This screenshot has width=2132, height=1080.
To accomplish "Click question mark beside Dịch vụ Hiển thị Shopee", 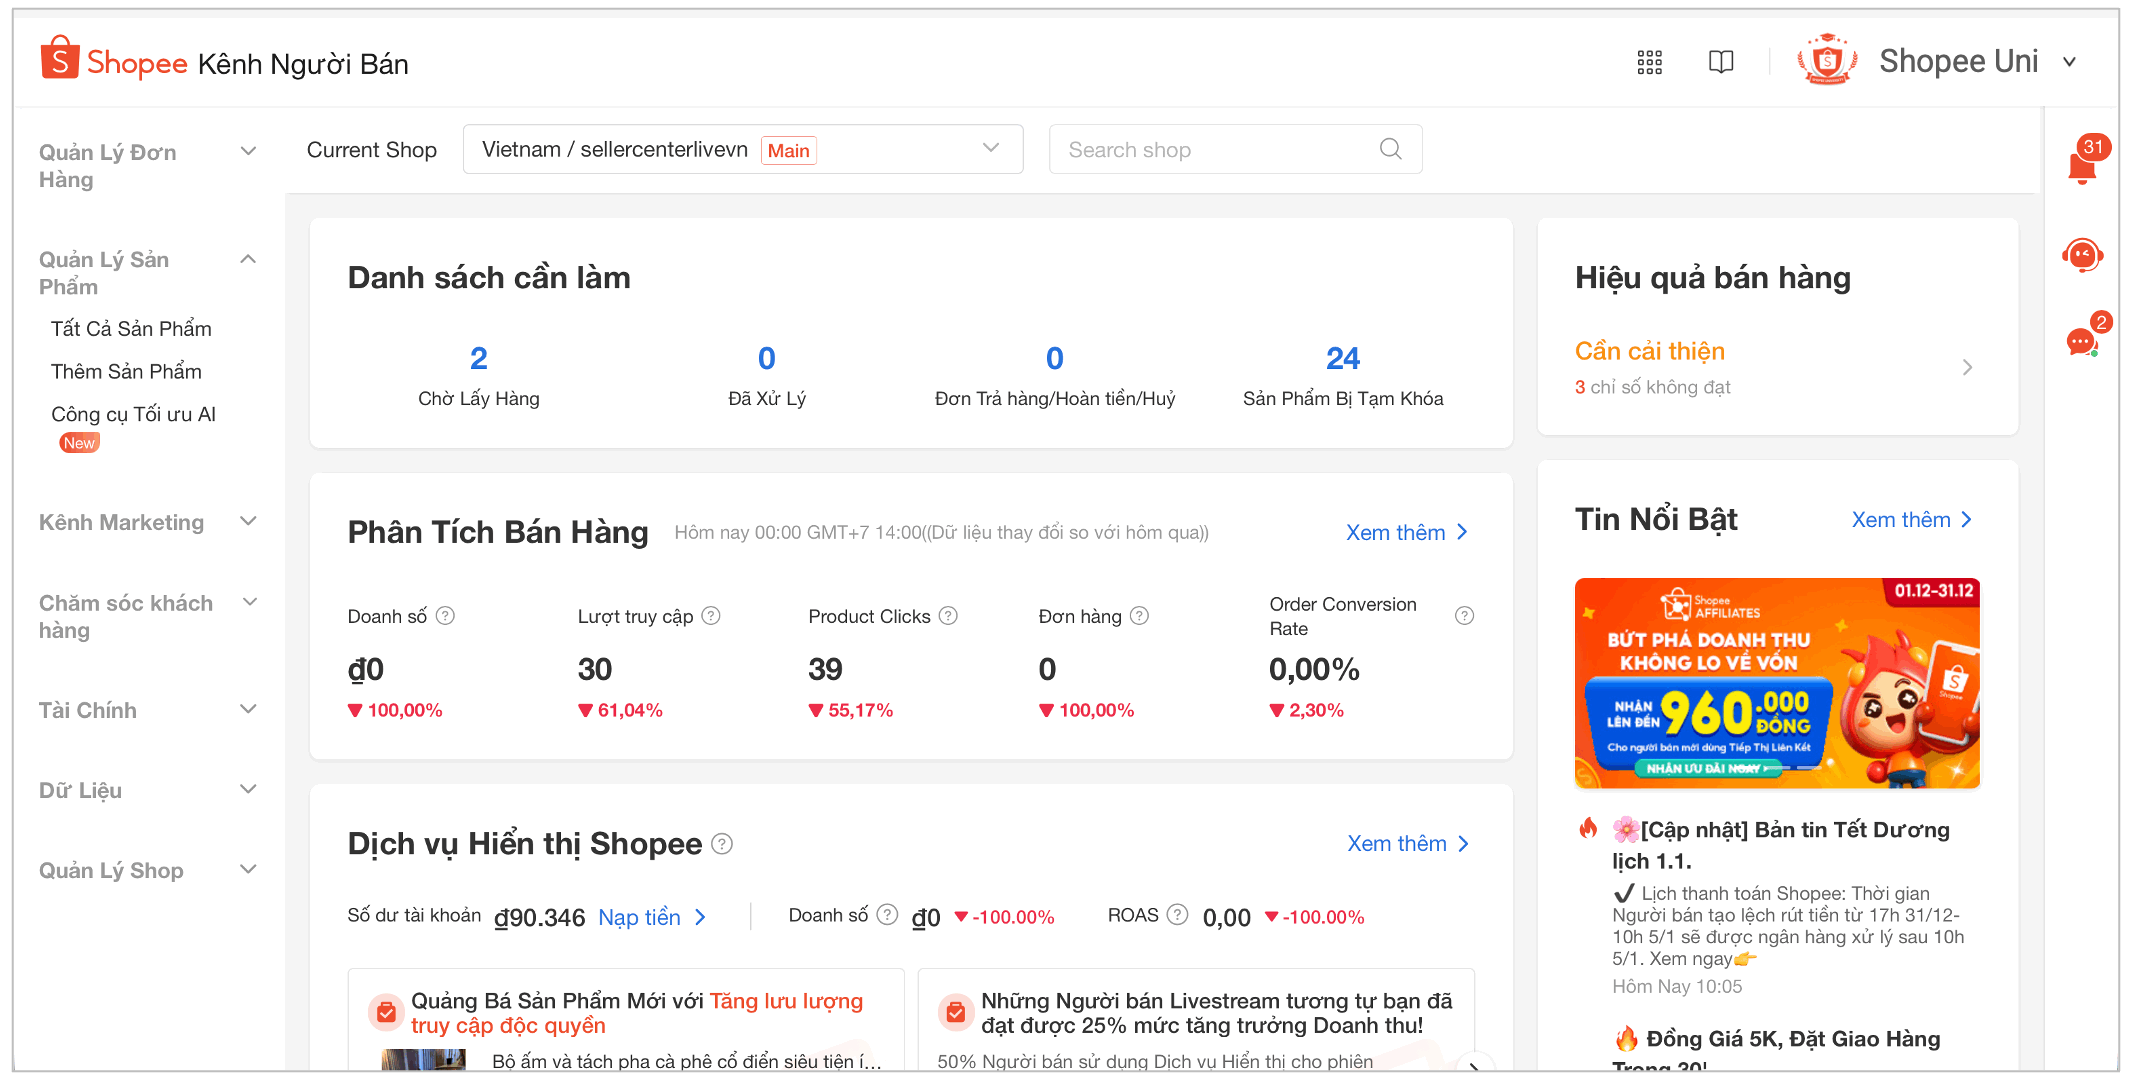I will click(x=722, y=845).
